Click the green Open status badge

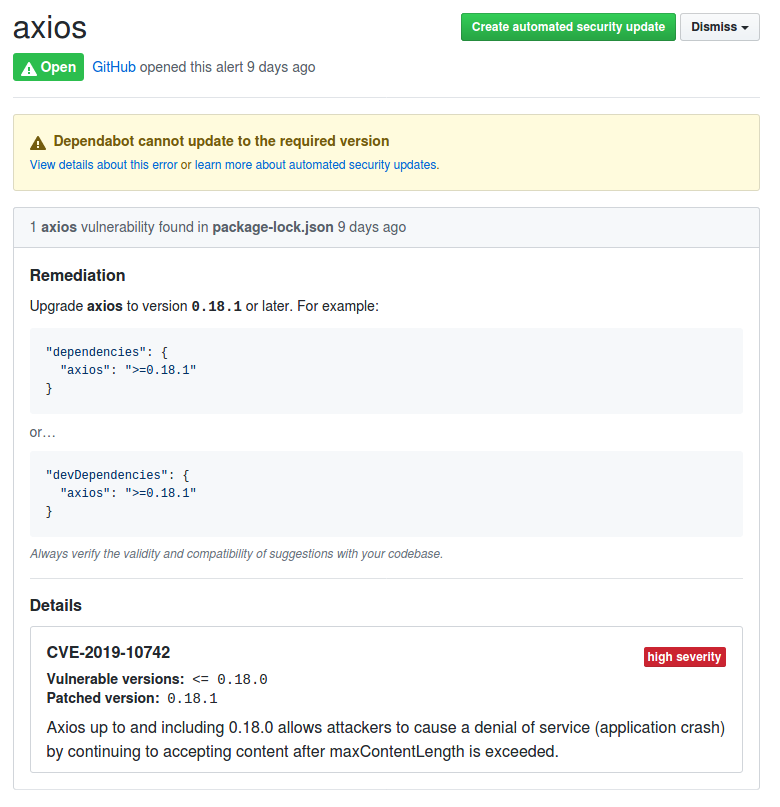tap(48, 67)
